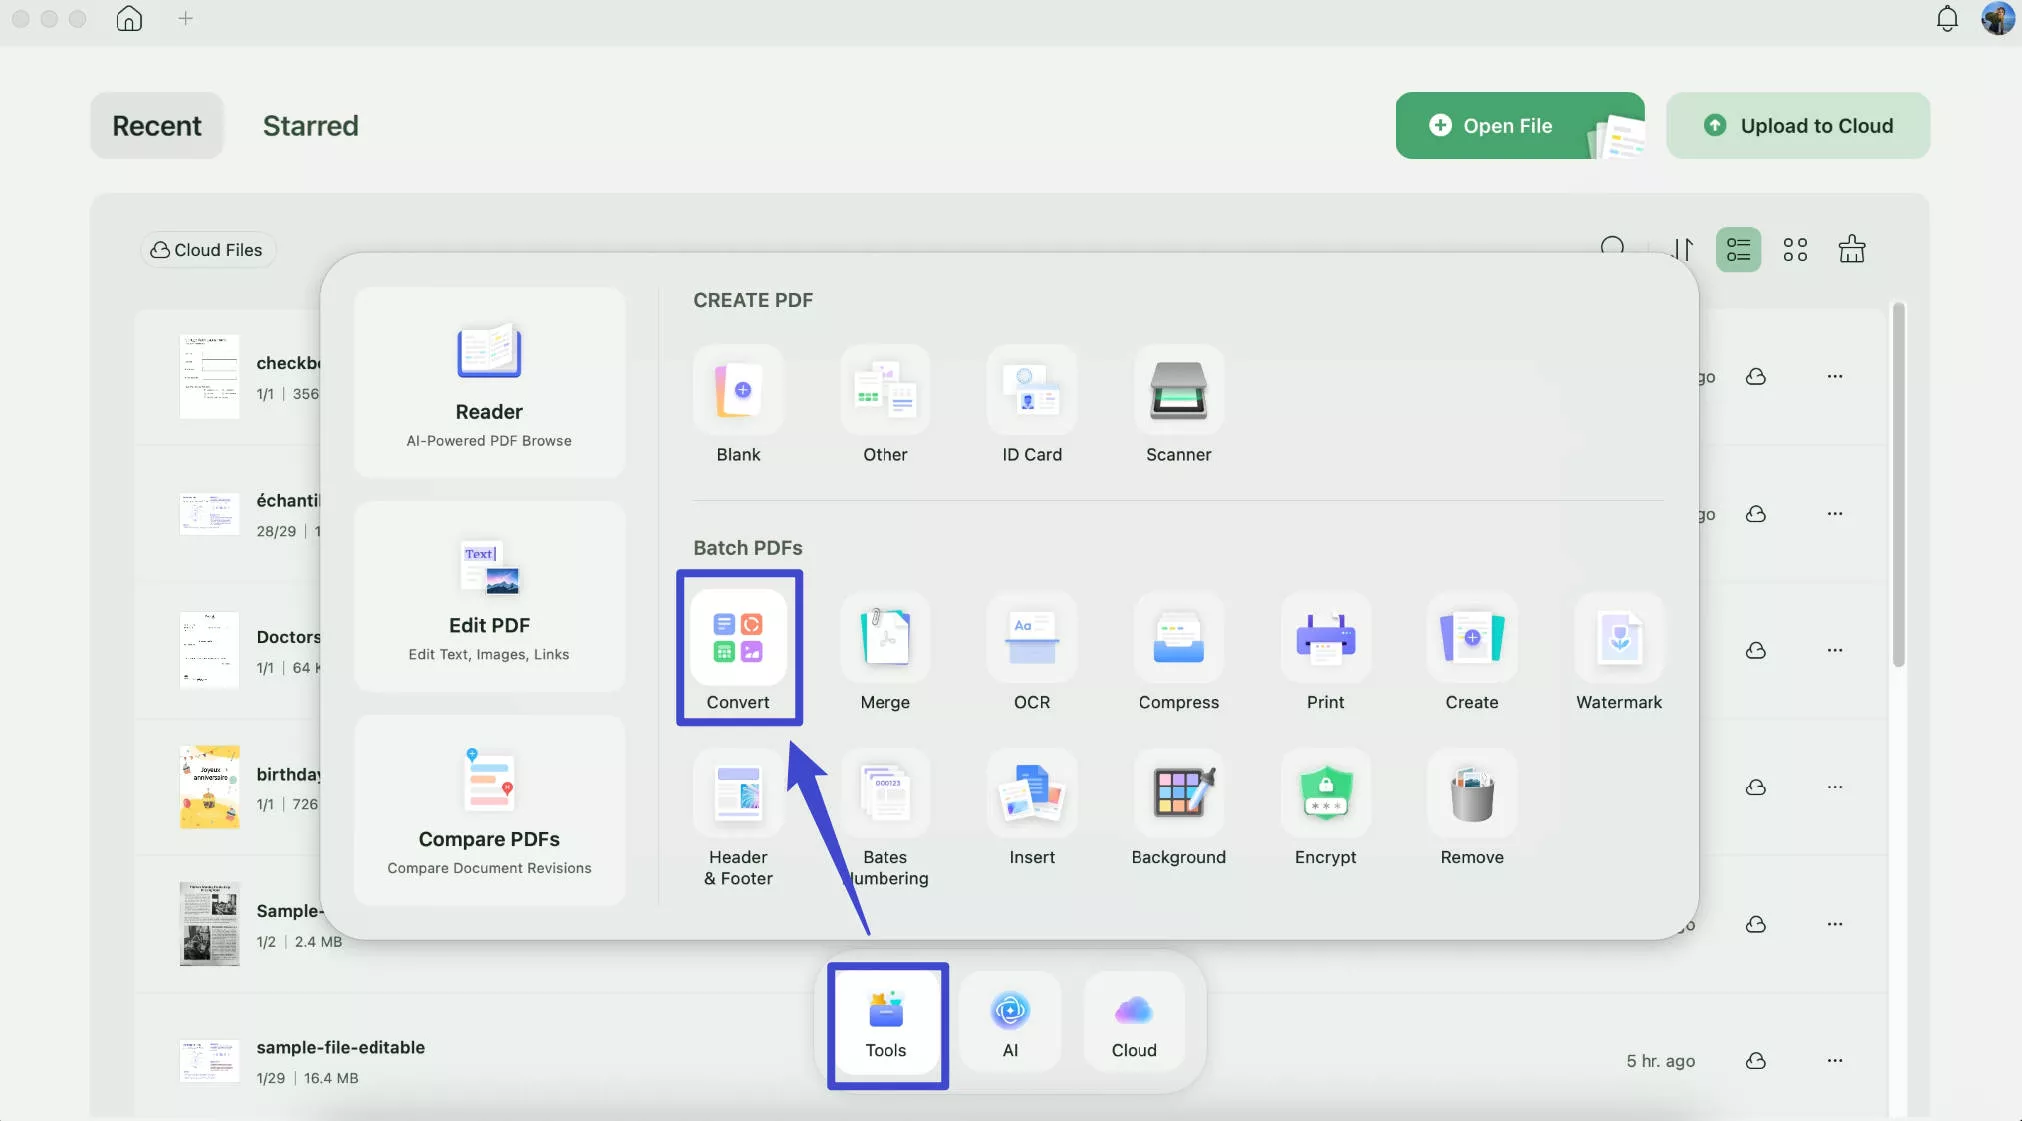This screenshot has height=1121, width=2022.
Task: Open the birthday file thumbnail
Action: pyautogui.click(x=209, y=787)
